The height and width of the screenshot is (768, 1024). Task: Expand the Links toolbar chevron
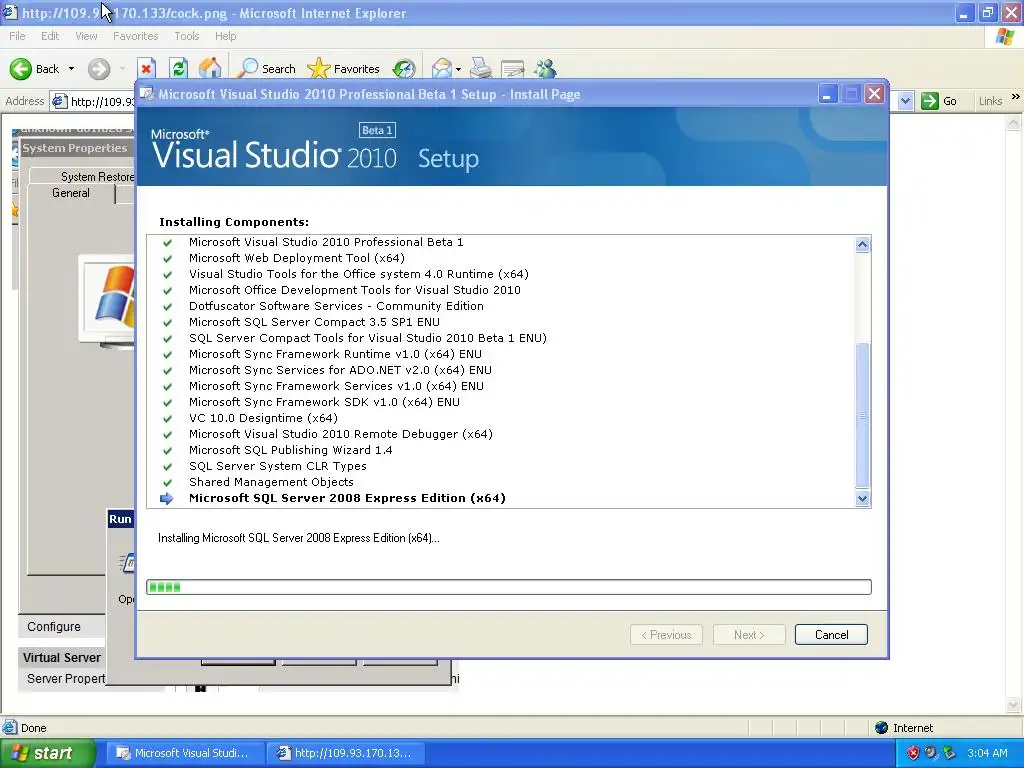pyautogui.click(x=1016, y=97)
